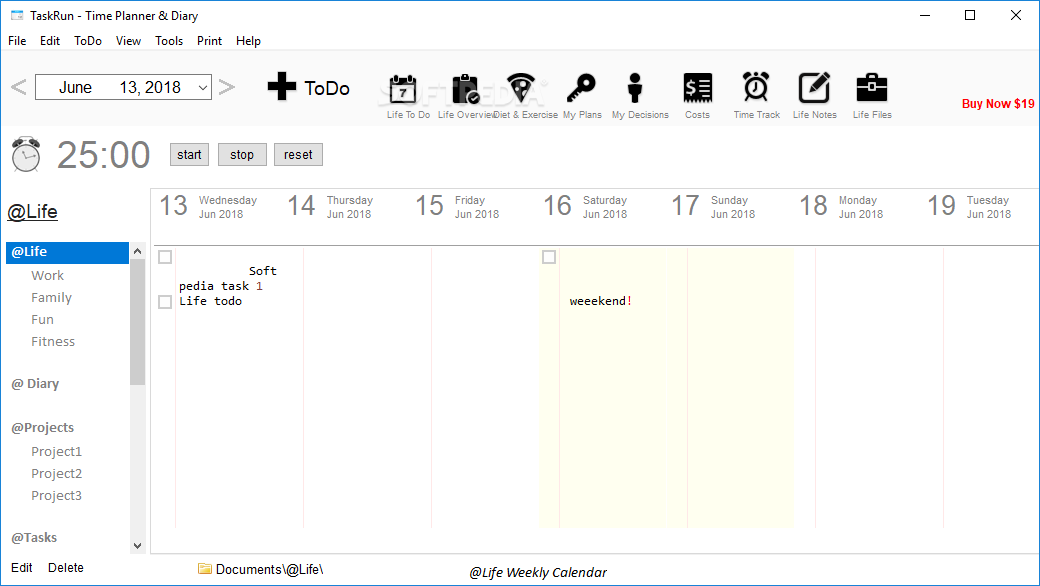Viewport: 1040px width, 586px height.
Task: Click the timer alarm clock icon
Action: (x=26, y=154)
